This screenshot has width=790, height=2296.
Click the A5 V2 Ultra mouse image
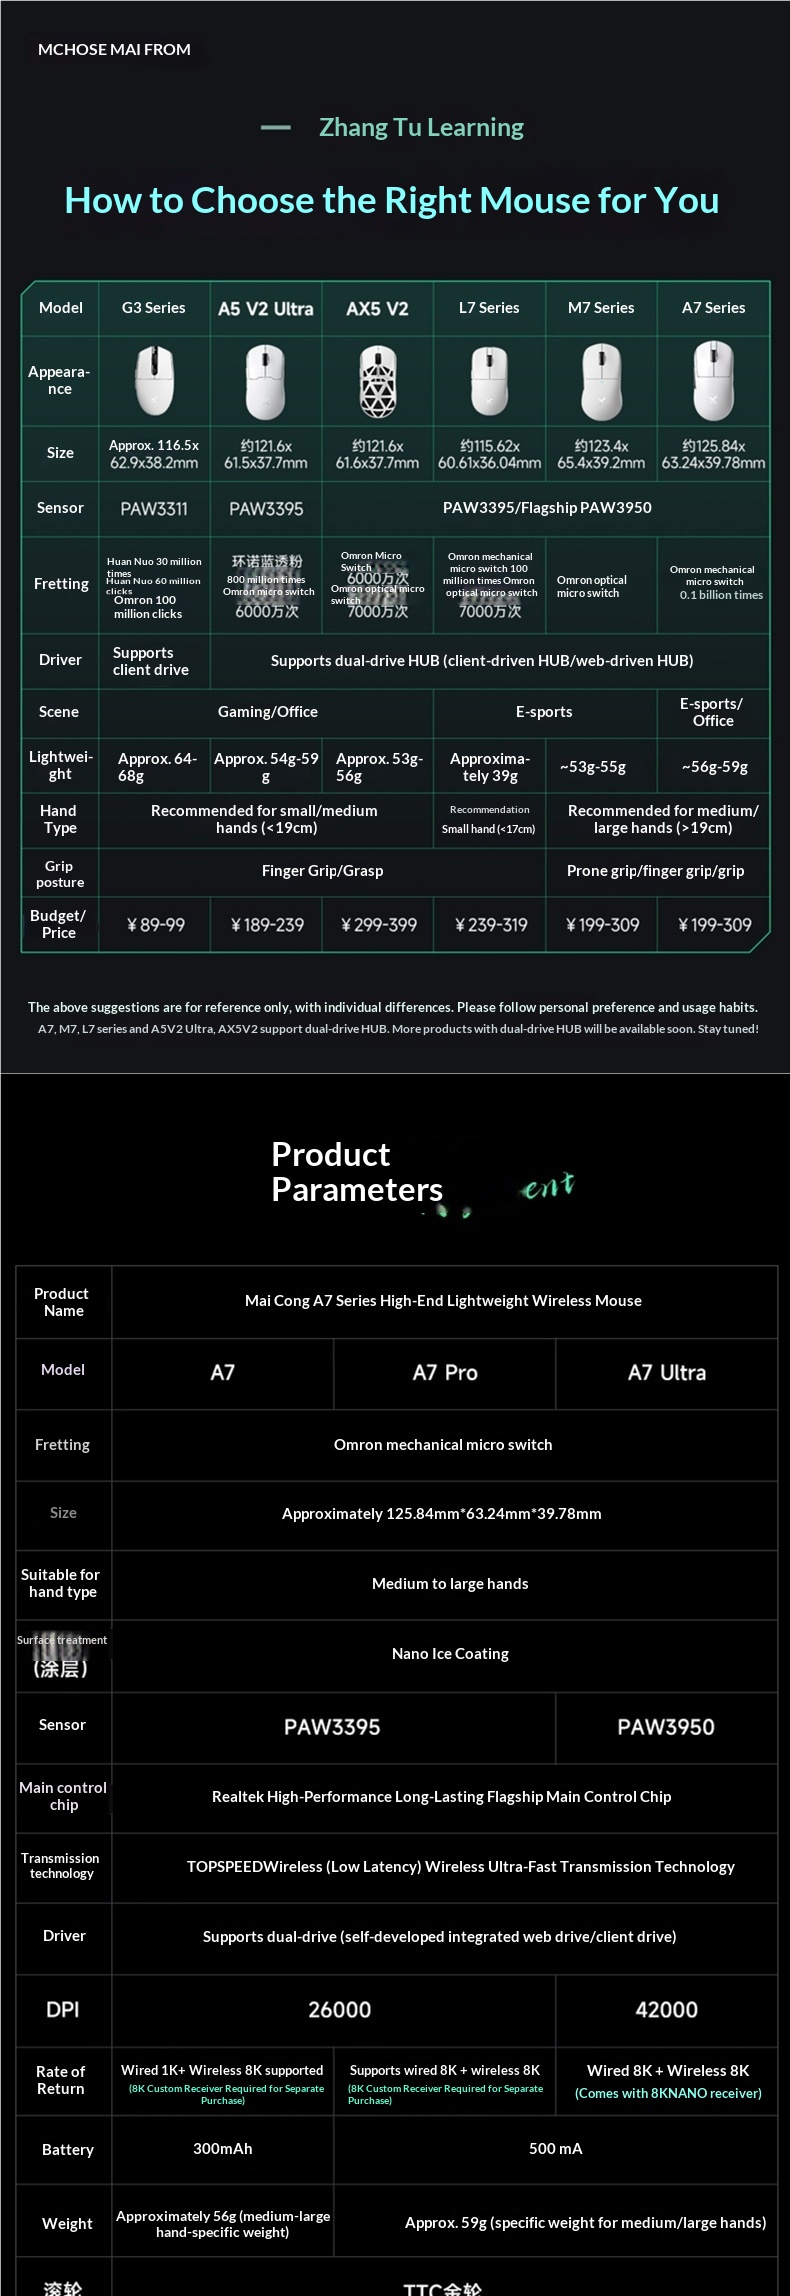click(x=266, y=380)
